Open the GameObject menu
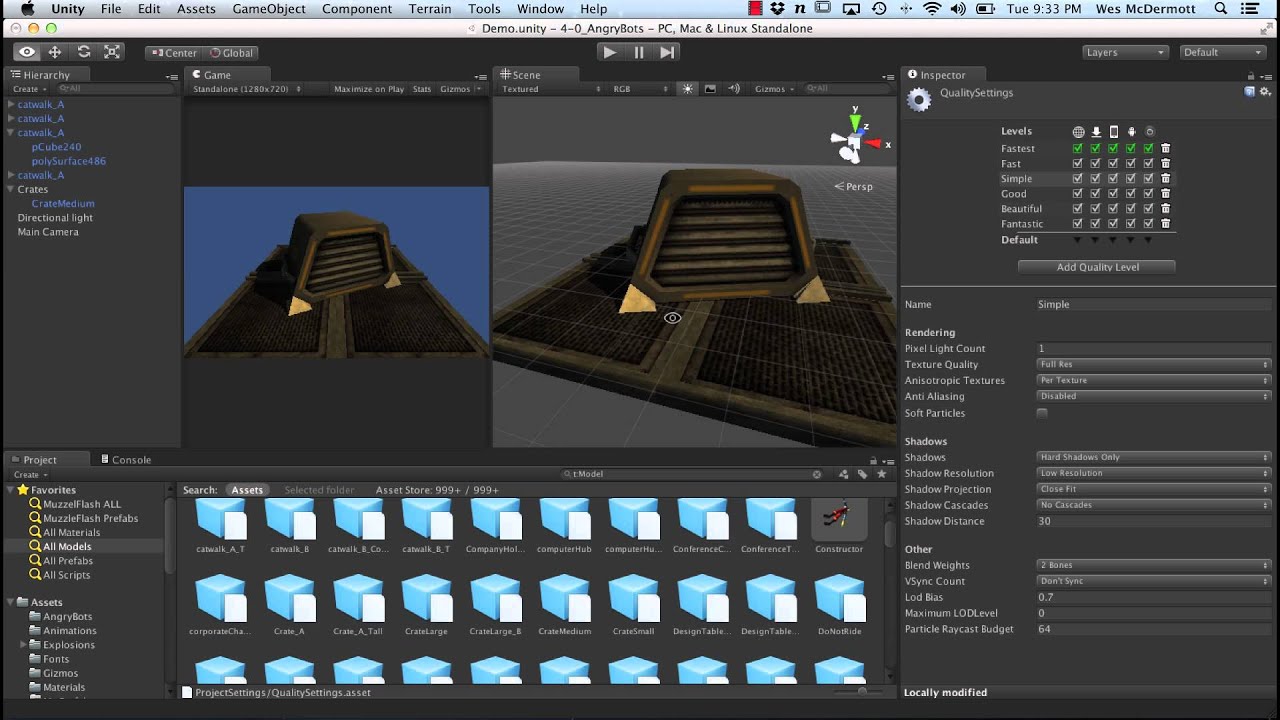Viewport: 1280px width, 720px height. coord(269,9)
